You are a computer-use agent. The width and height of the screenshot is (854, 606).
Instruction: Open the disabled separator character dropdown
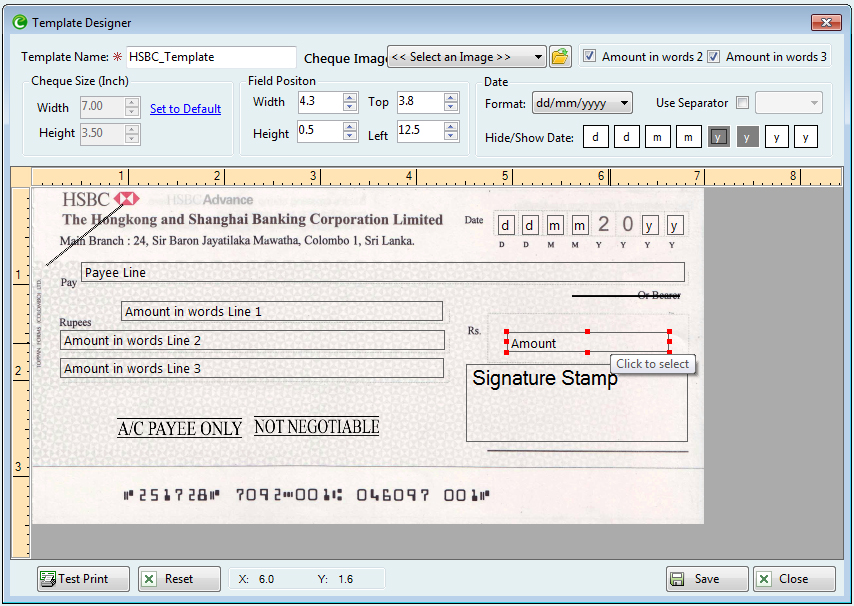coord(789,103)
